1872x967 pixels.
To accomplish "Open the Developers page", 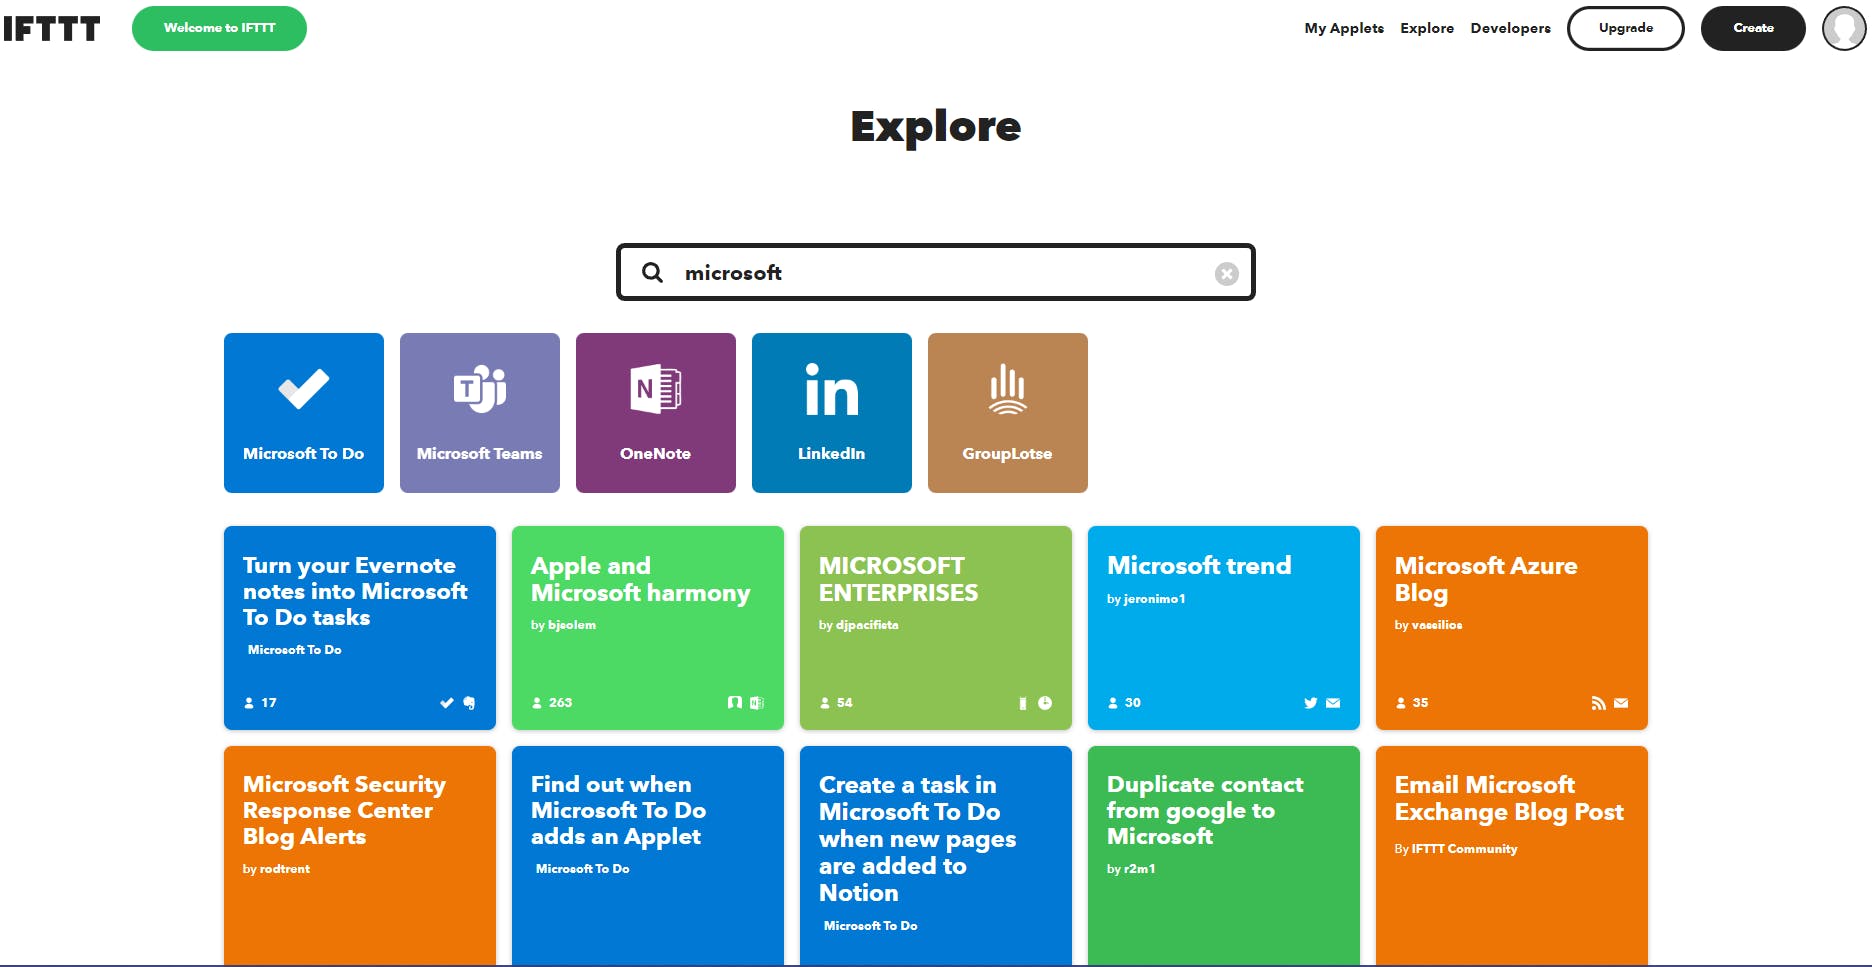I will 1510,28.
